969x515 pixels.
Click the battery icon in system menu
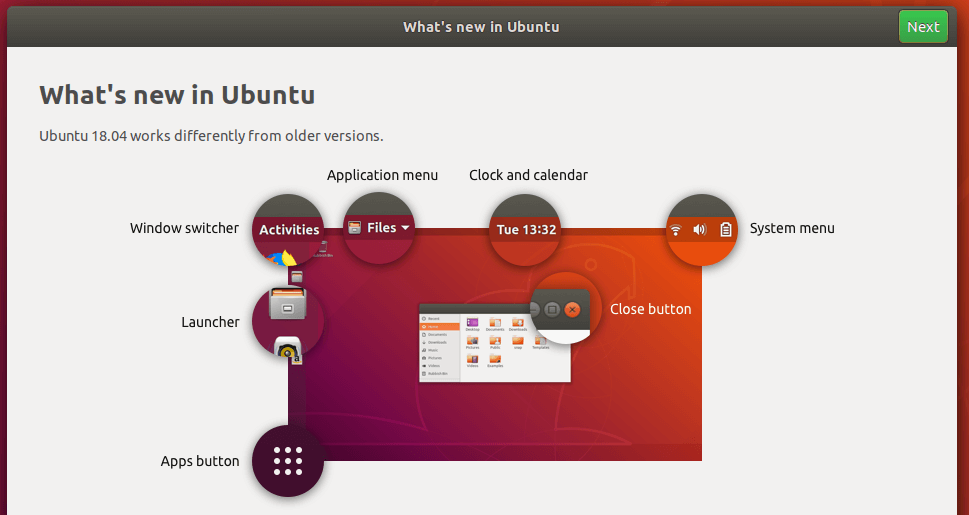click(726, 229)
